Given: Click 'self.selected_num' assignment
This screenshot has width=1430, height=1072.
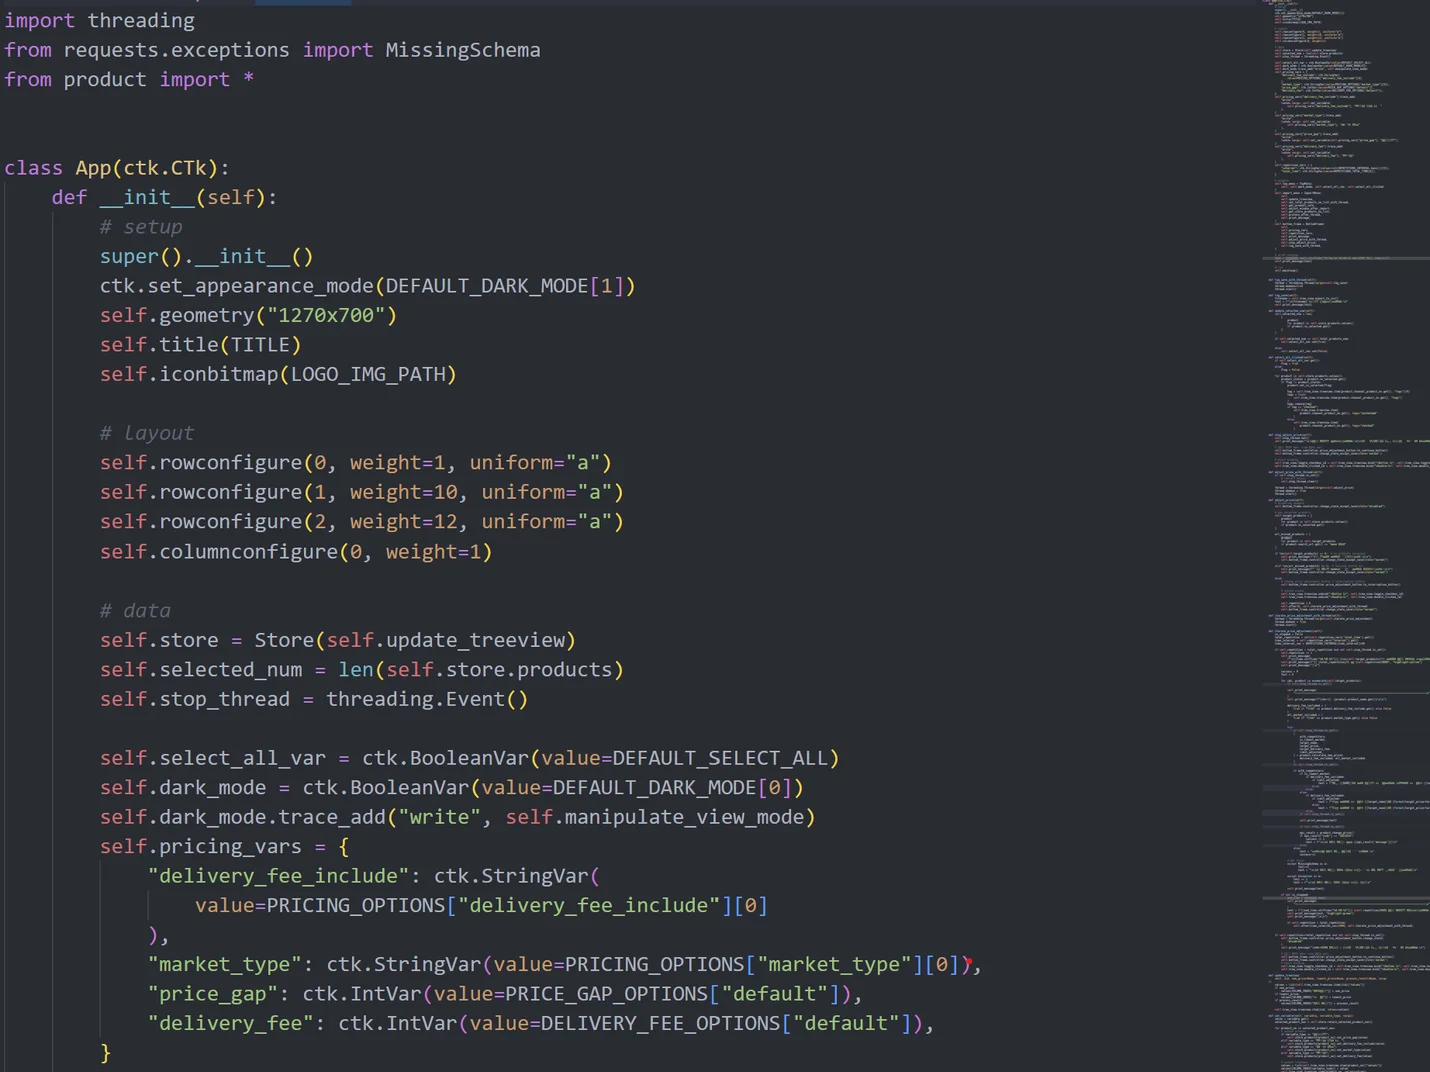Looking at the screenshot, I should tap(201, 670).
